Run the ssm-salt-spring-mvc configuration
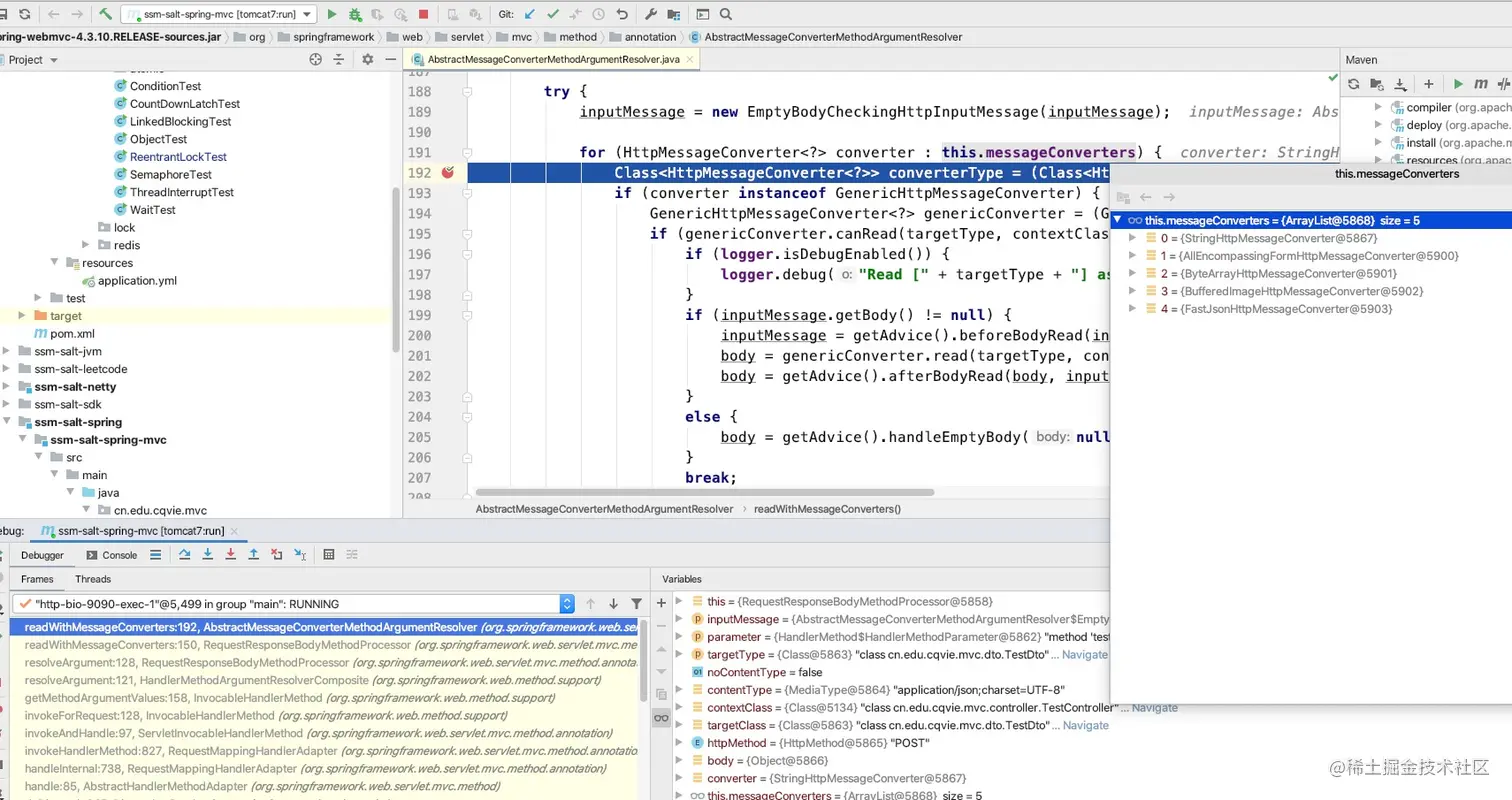The image size is (1512, 800). click(x=332, y=14)
